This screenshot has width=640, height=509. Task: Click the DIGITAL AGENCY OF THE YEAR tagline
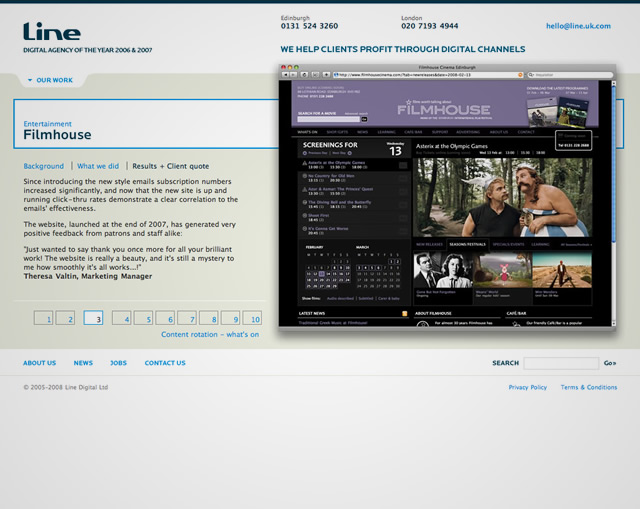point(87,50)
